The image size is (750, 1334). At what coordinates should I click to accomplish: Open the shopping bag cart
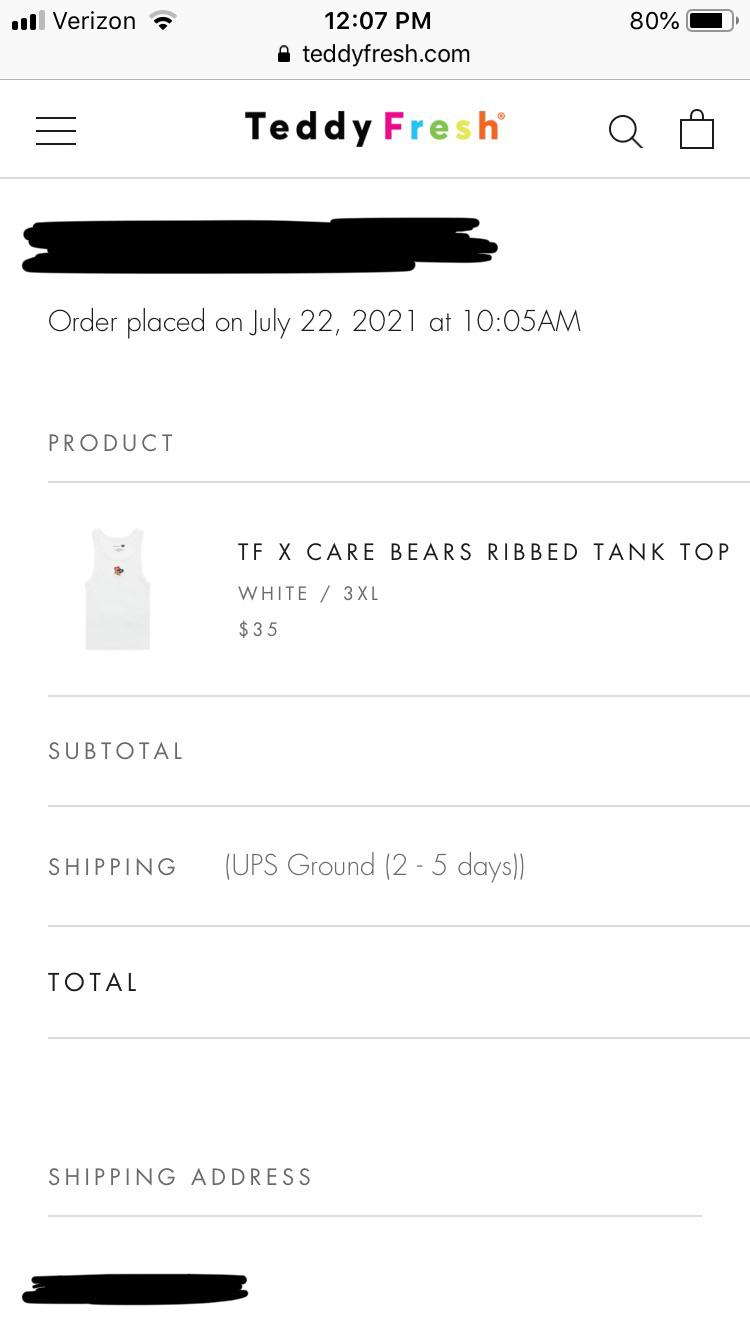[x=696, y=130]
